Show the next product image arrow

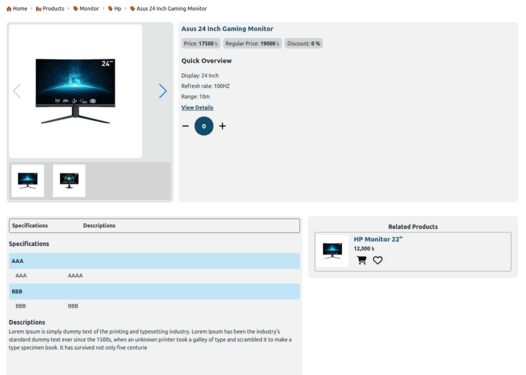coord(163,91)
